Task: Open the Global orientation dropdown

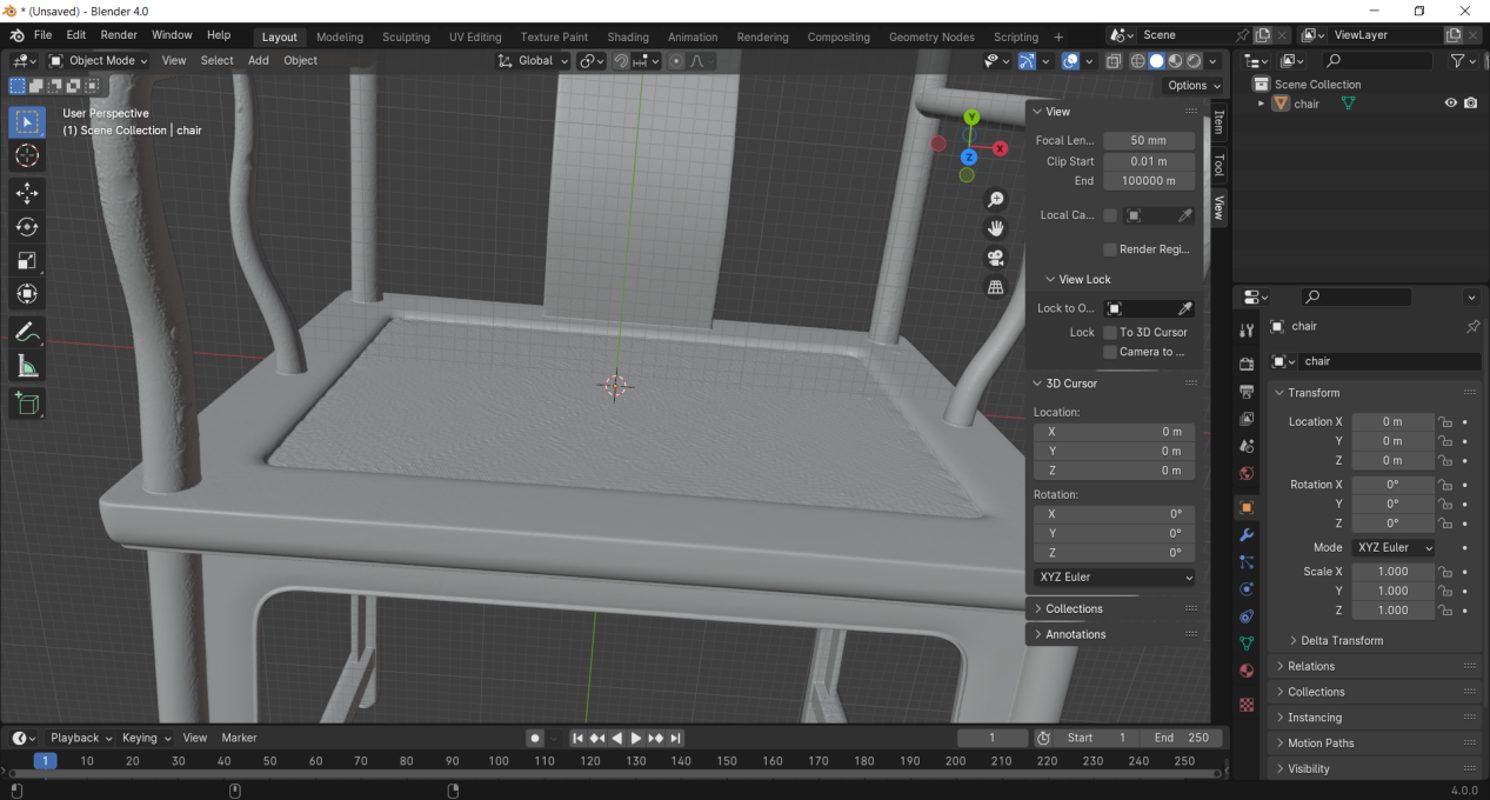Action: 533,61
